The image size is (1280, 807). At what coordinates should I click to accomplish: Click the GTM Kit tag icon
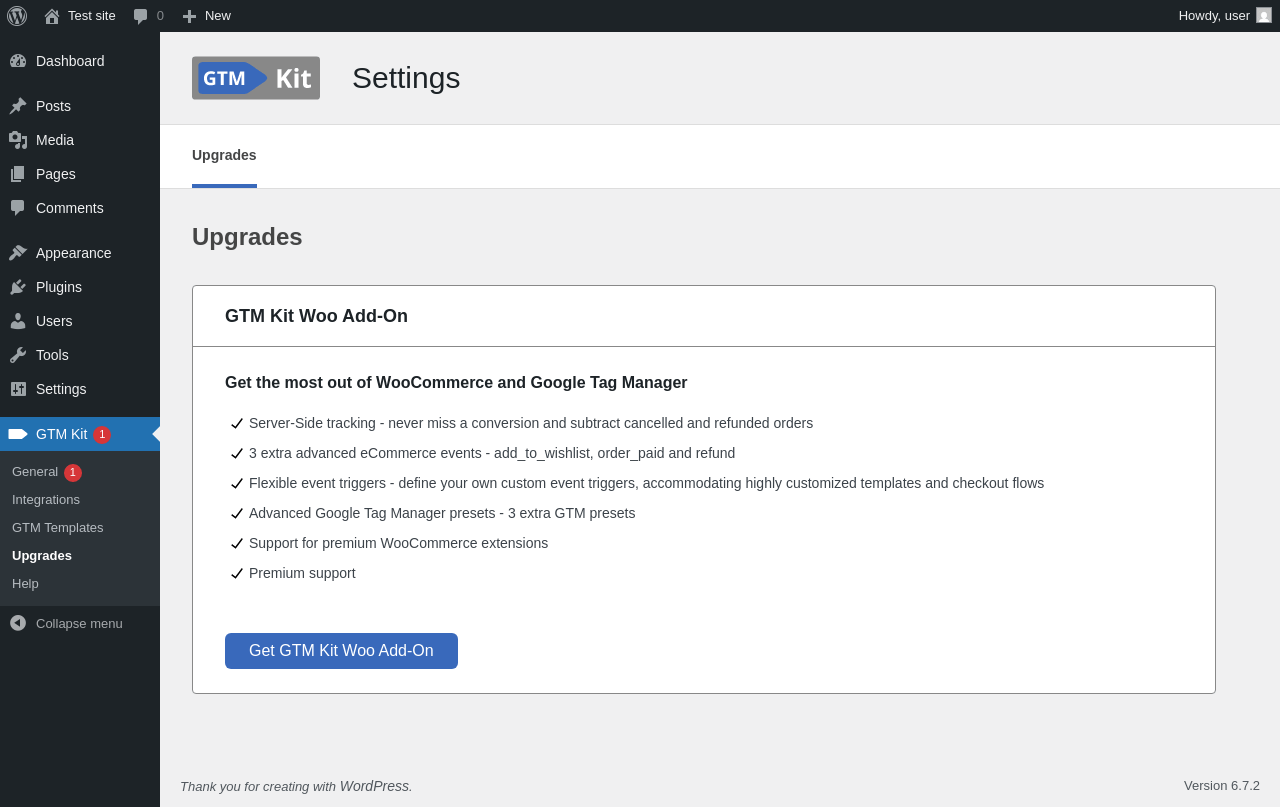(18, 434)
